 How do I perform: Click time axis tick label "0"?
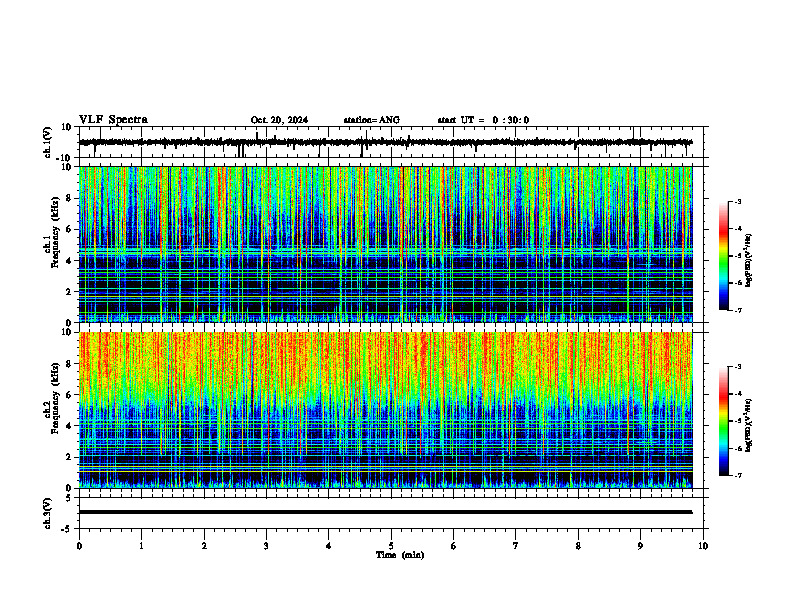(79, 546)
